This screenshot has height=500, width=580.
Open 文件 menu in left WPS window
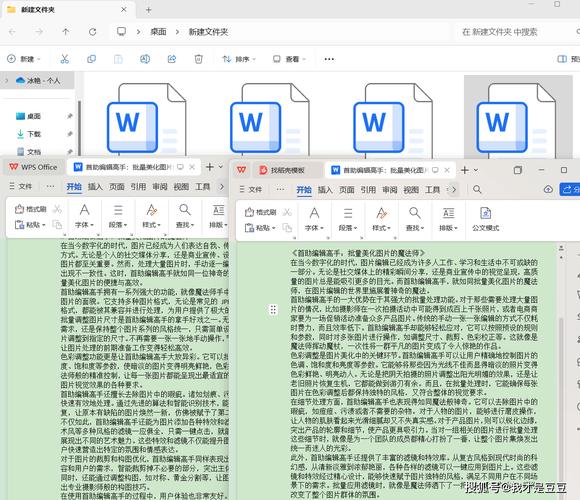click(x=21, y=186)
